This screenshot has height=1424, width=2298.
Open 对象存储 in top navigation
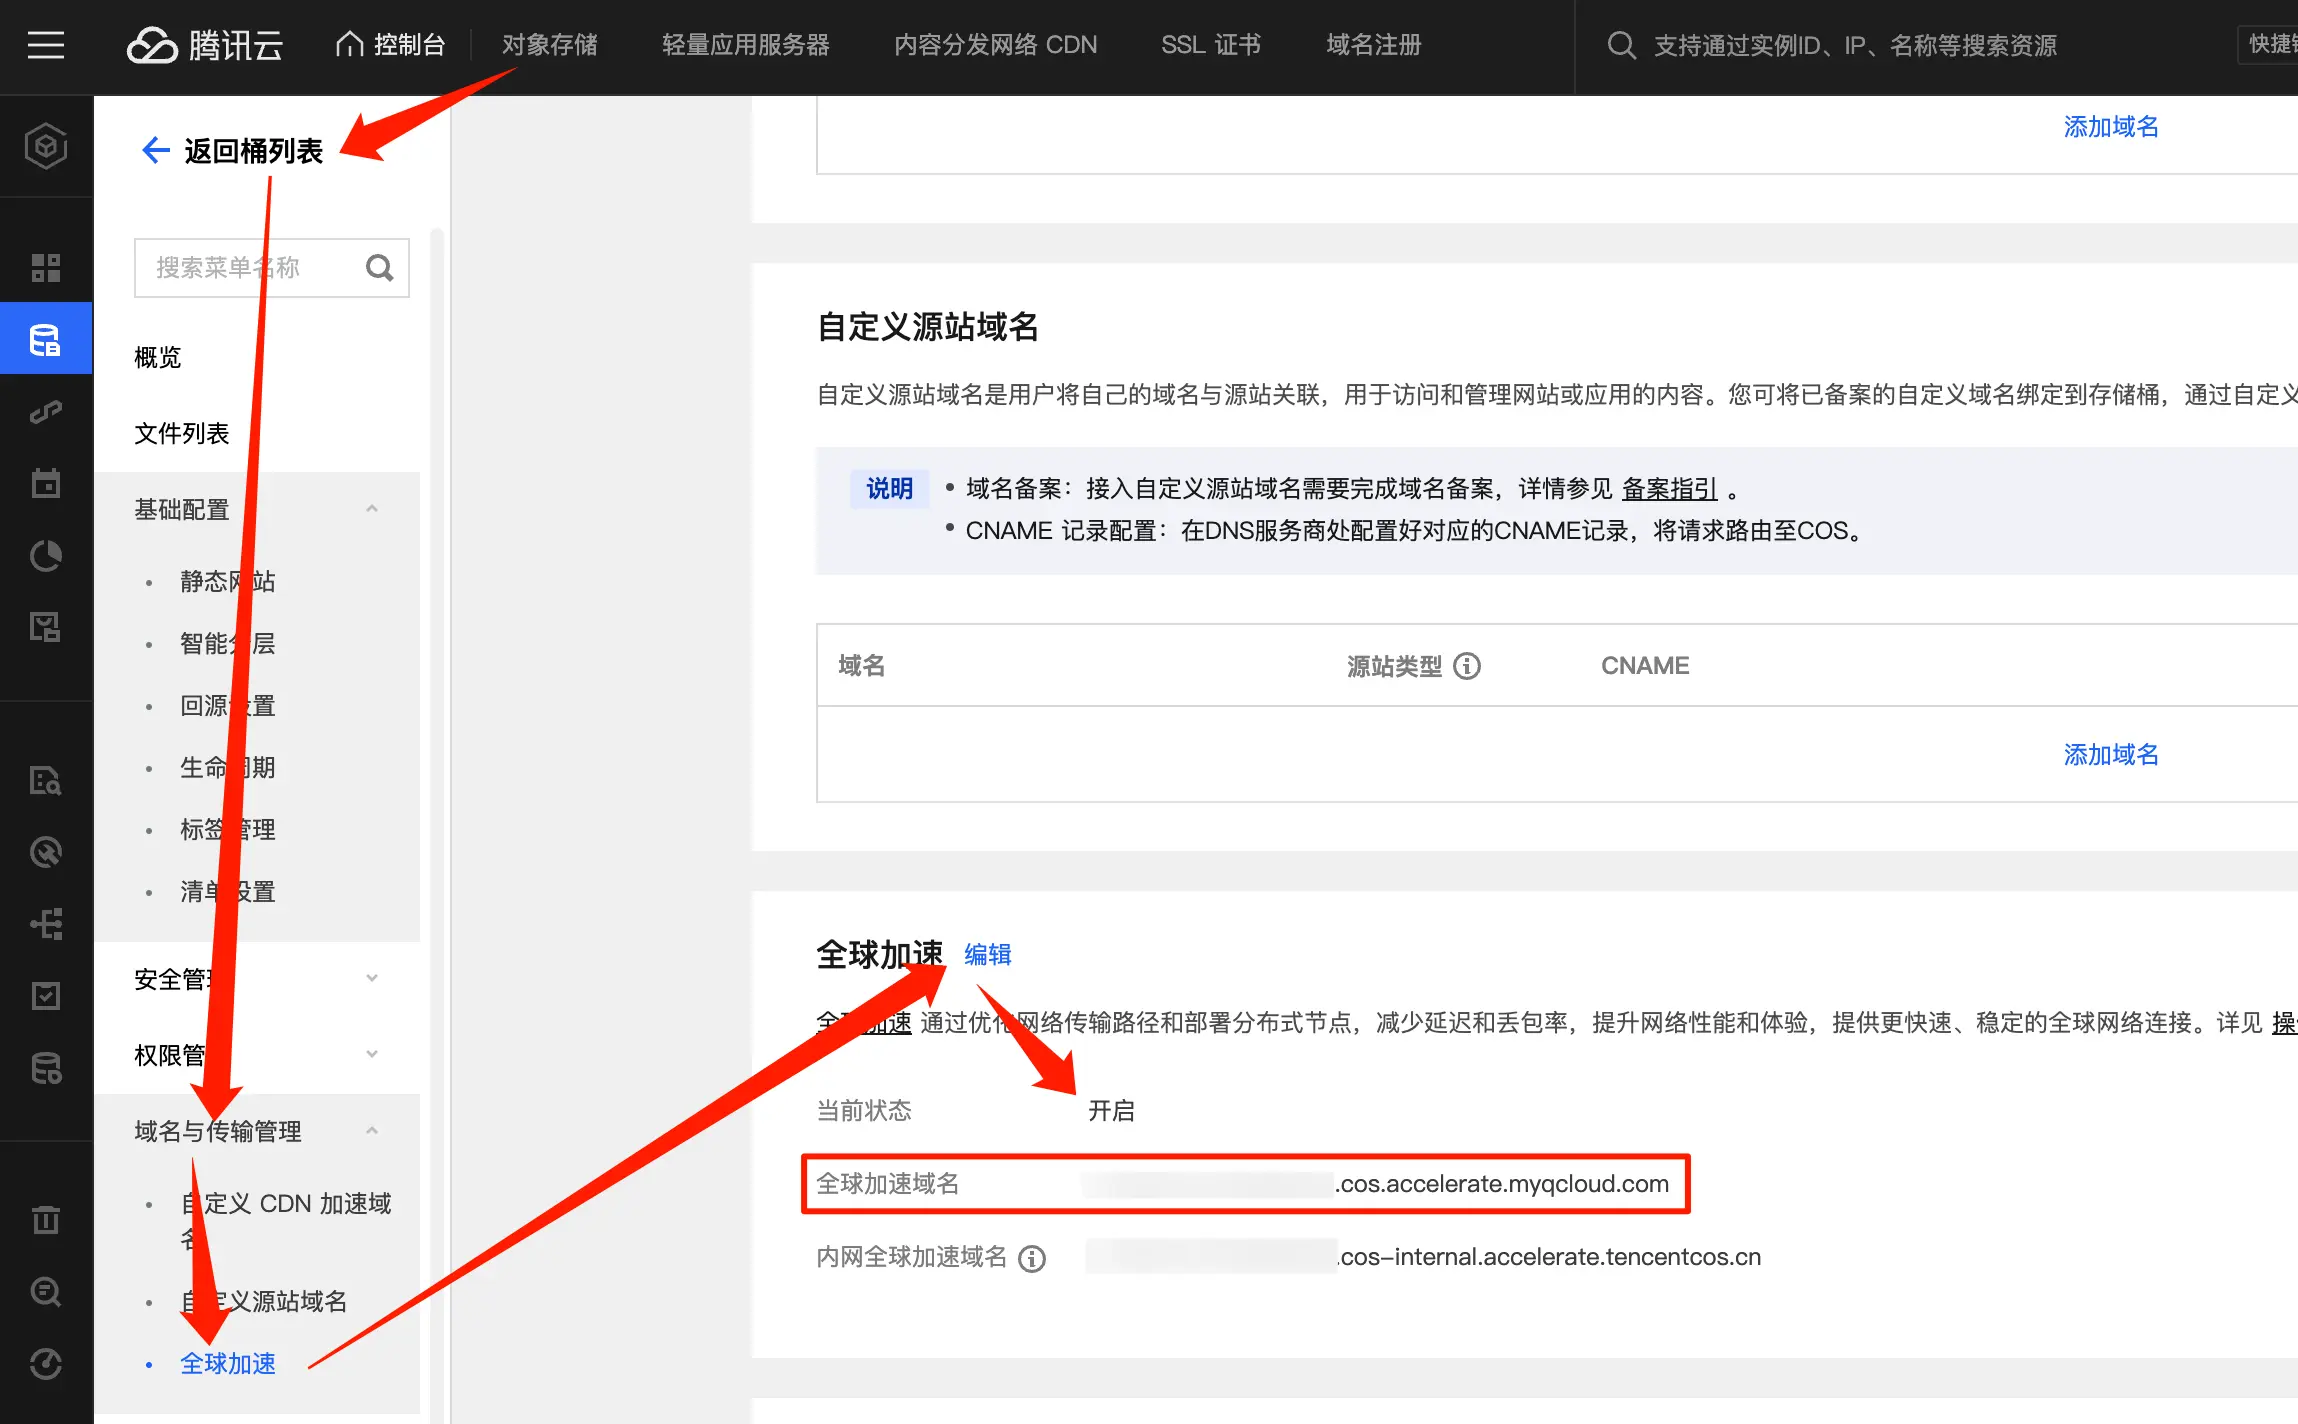549,45
